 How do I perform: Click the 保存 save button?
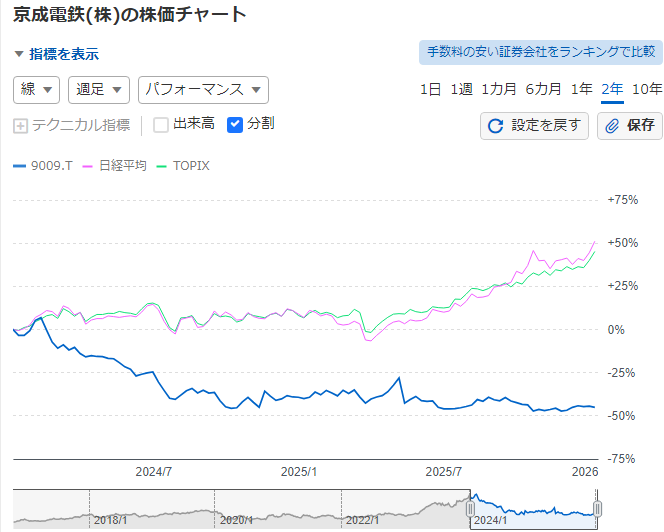pyautogui.click(x=630, y=126)
